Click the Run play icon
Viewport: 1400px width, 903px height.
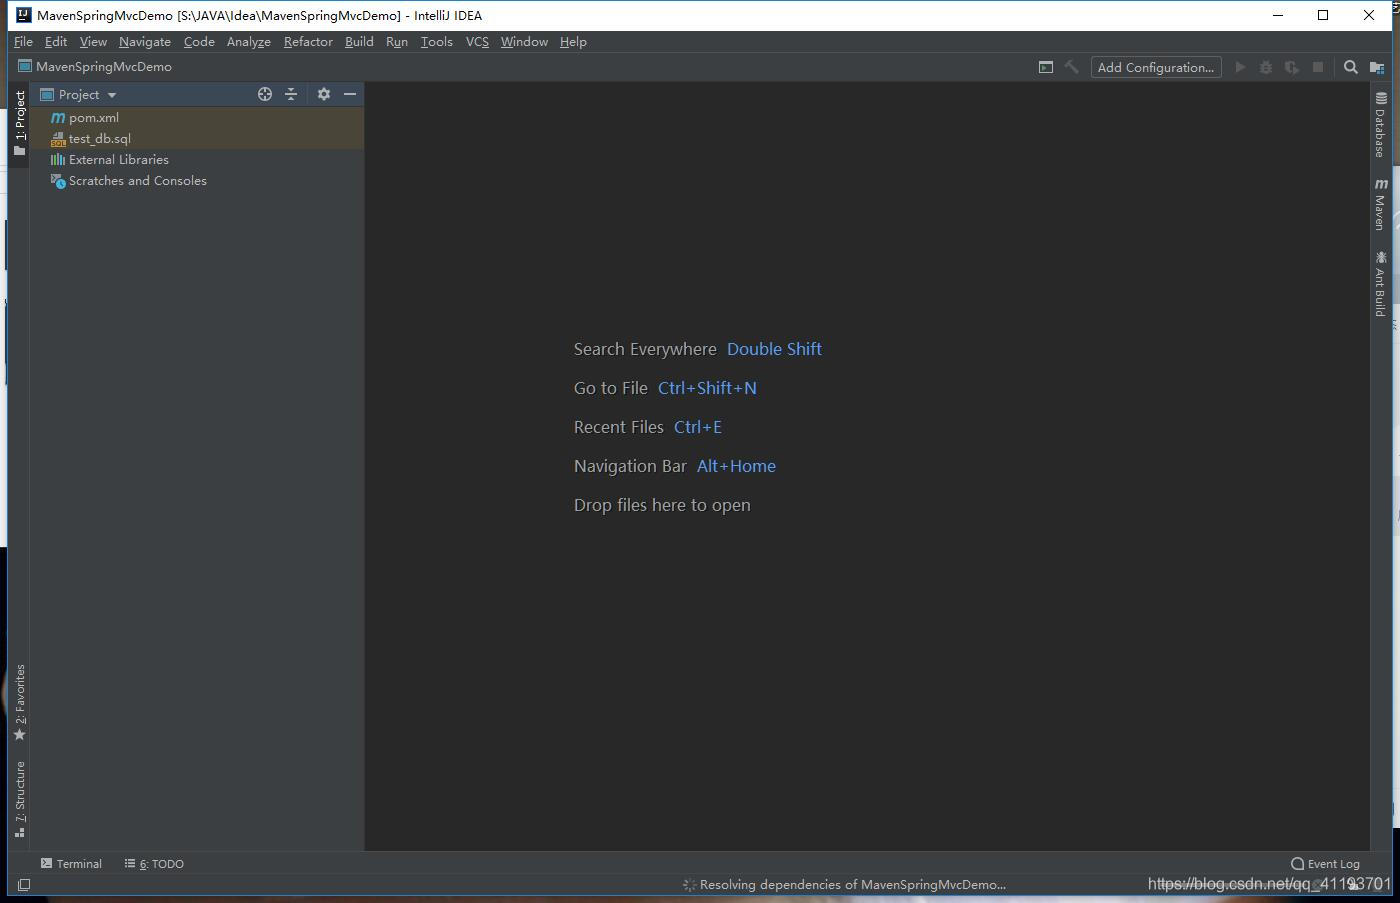tap(1240, 67)
